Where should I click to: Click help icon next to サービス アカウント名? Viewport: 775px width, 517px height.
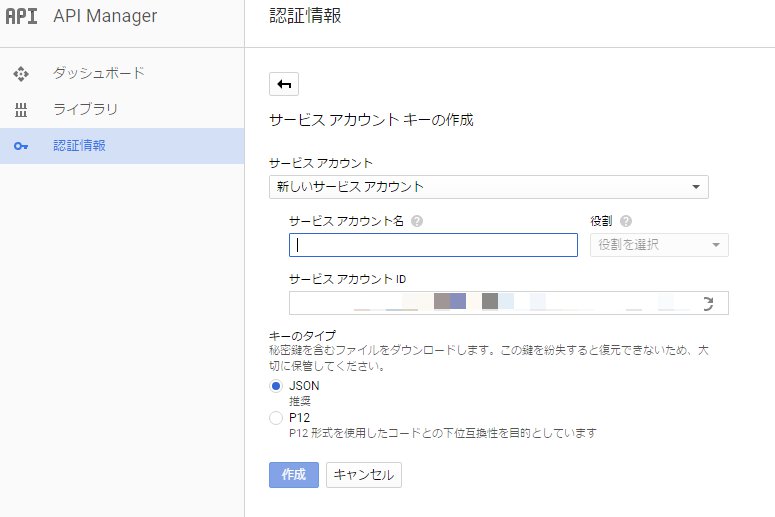417,221
